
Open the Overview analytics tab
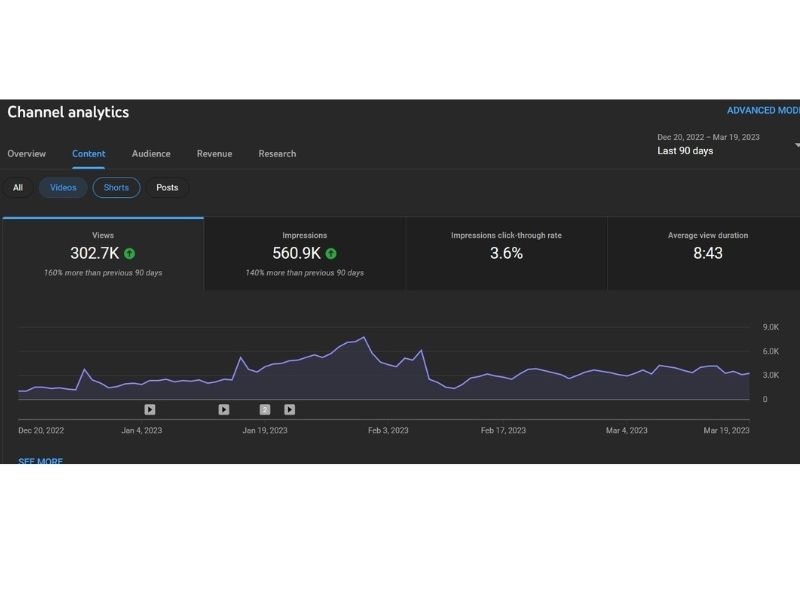pyautogui.click(x=27, y=154)
